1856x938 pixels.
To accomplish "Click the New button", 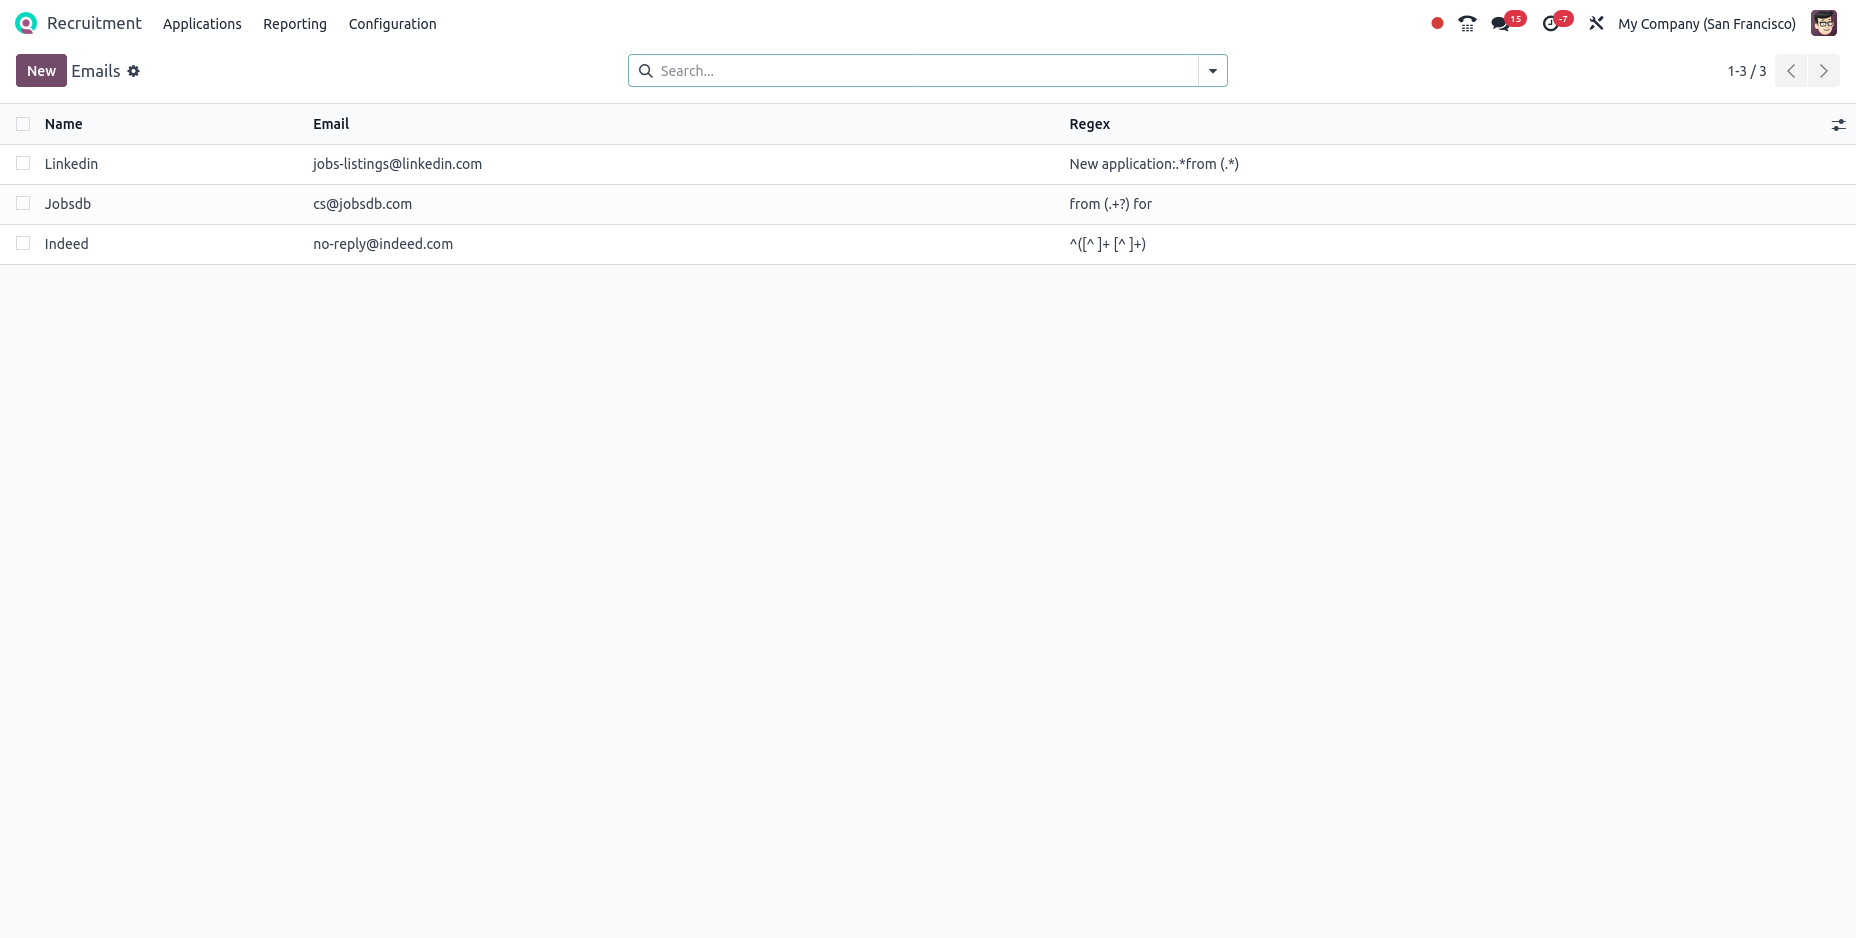I will [41, 71].
